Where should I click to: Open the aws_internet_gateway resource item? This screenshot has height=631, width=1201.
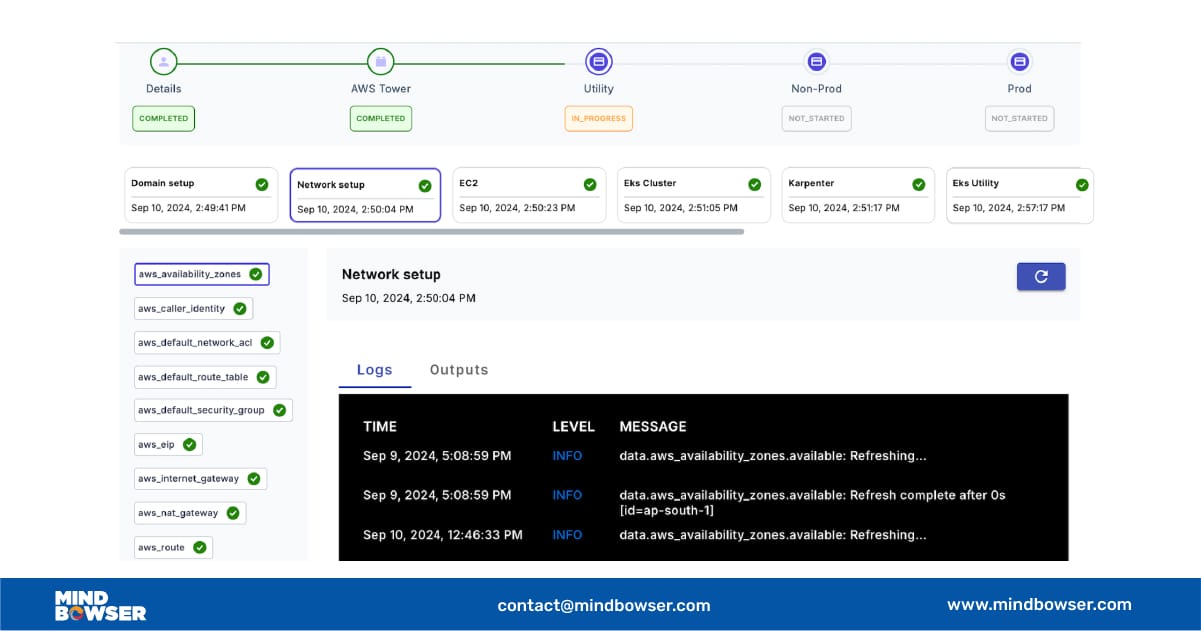click(x=200, y=479)
